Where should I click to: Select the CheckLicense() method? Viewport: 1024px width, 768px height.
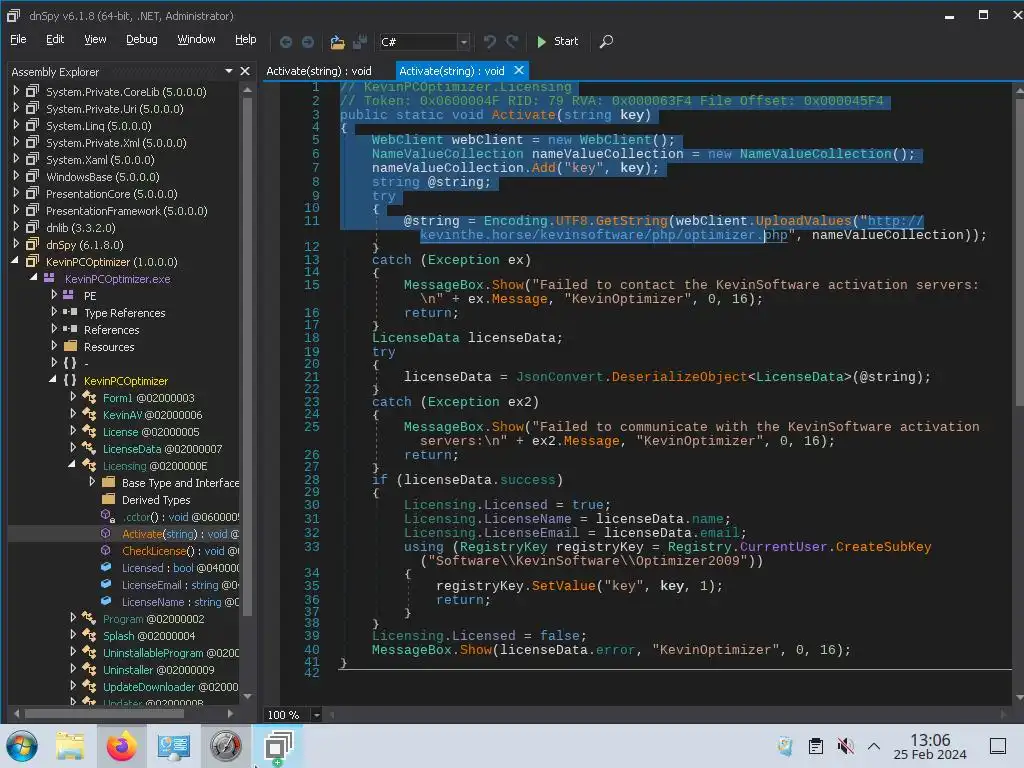pos(180,551)
